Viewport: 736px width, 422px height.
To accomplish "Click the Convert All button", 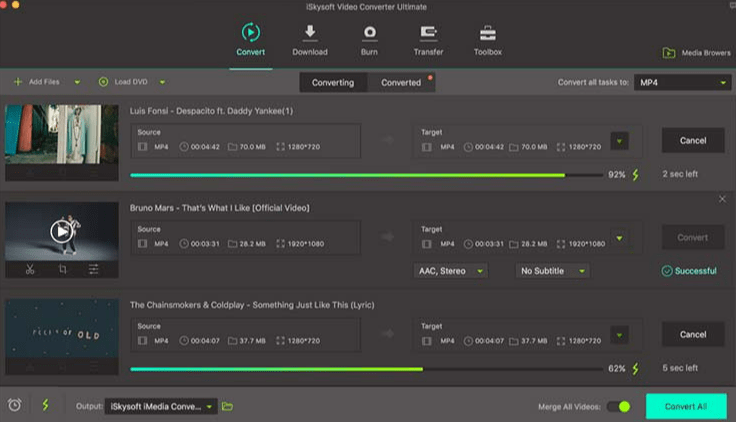I will coord(686,406).
